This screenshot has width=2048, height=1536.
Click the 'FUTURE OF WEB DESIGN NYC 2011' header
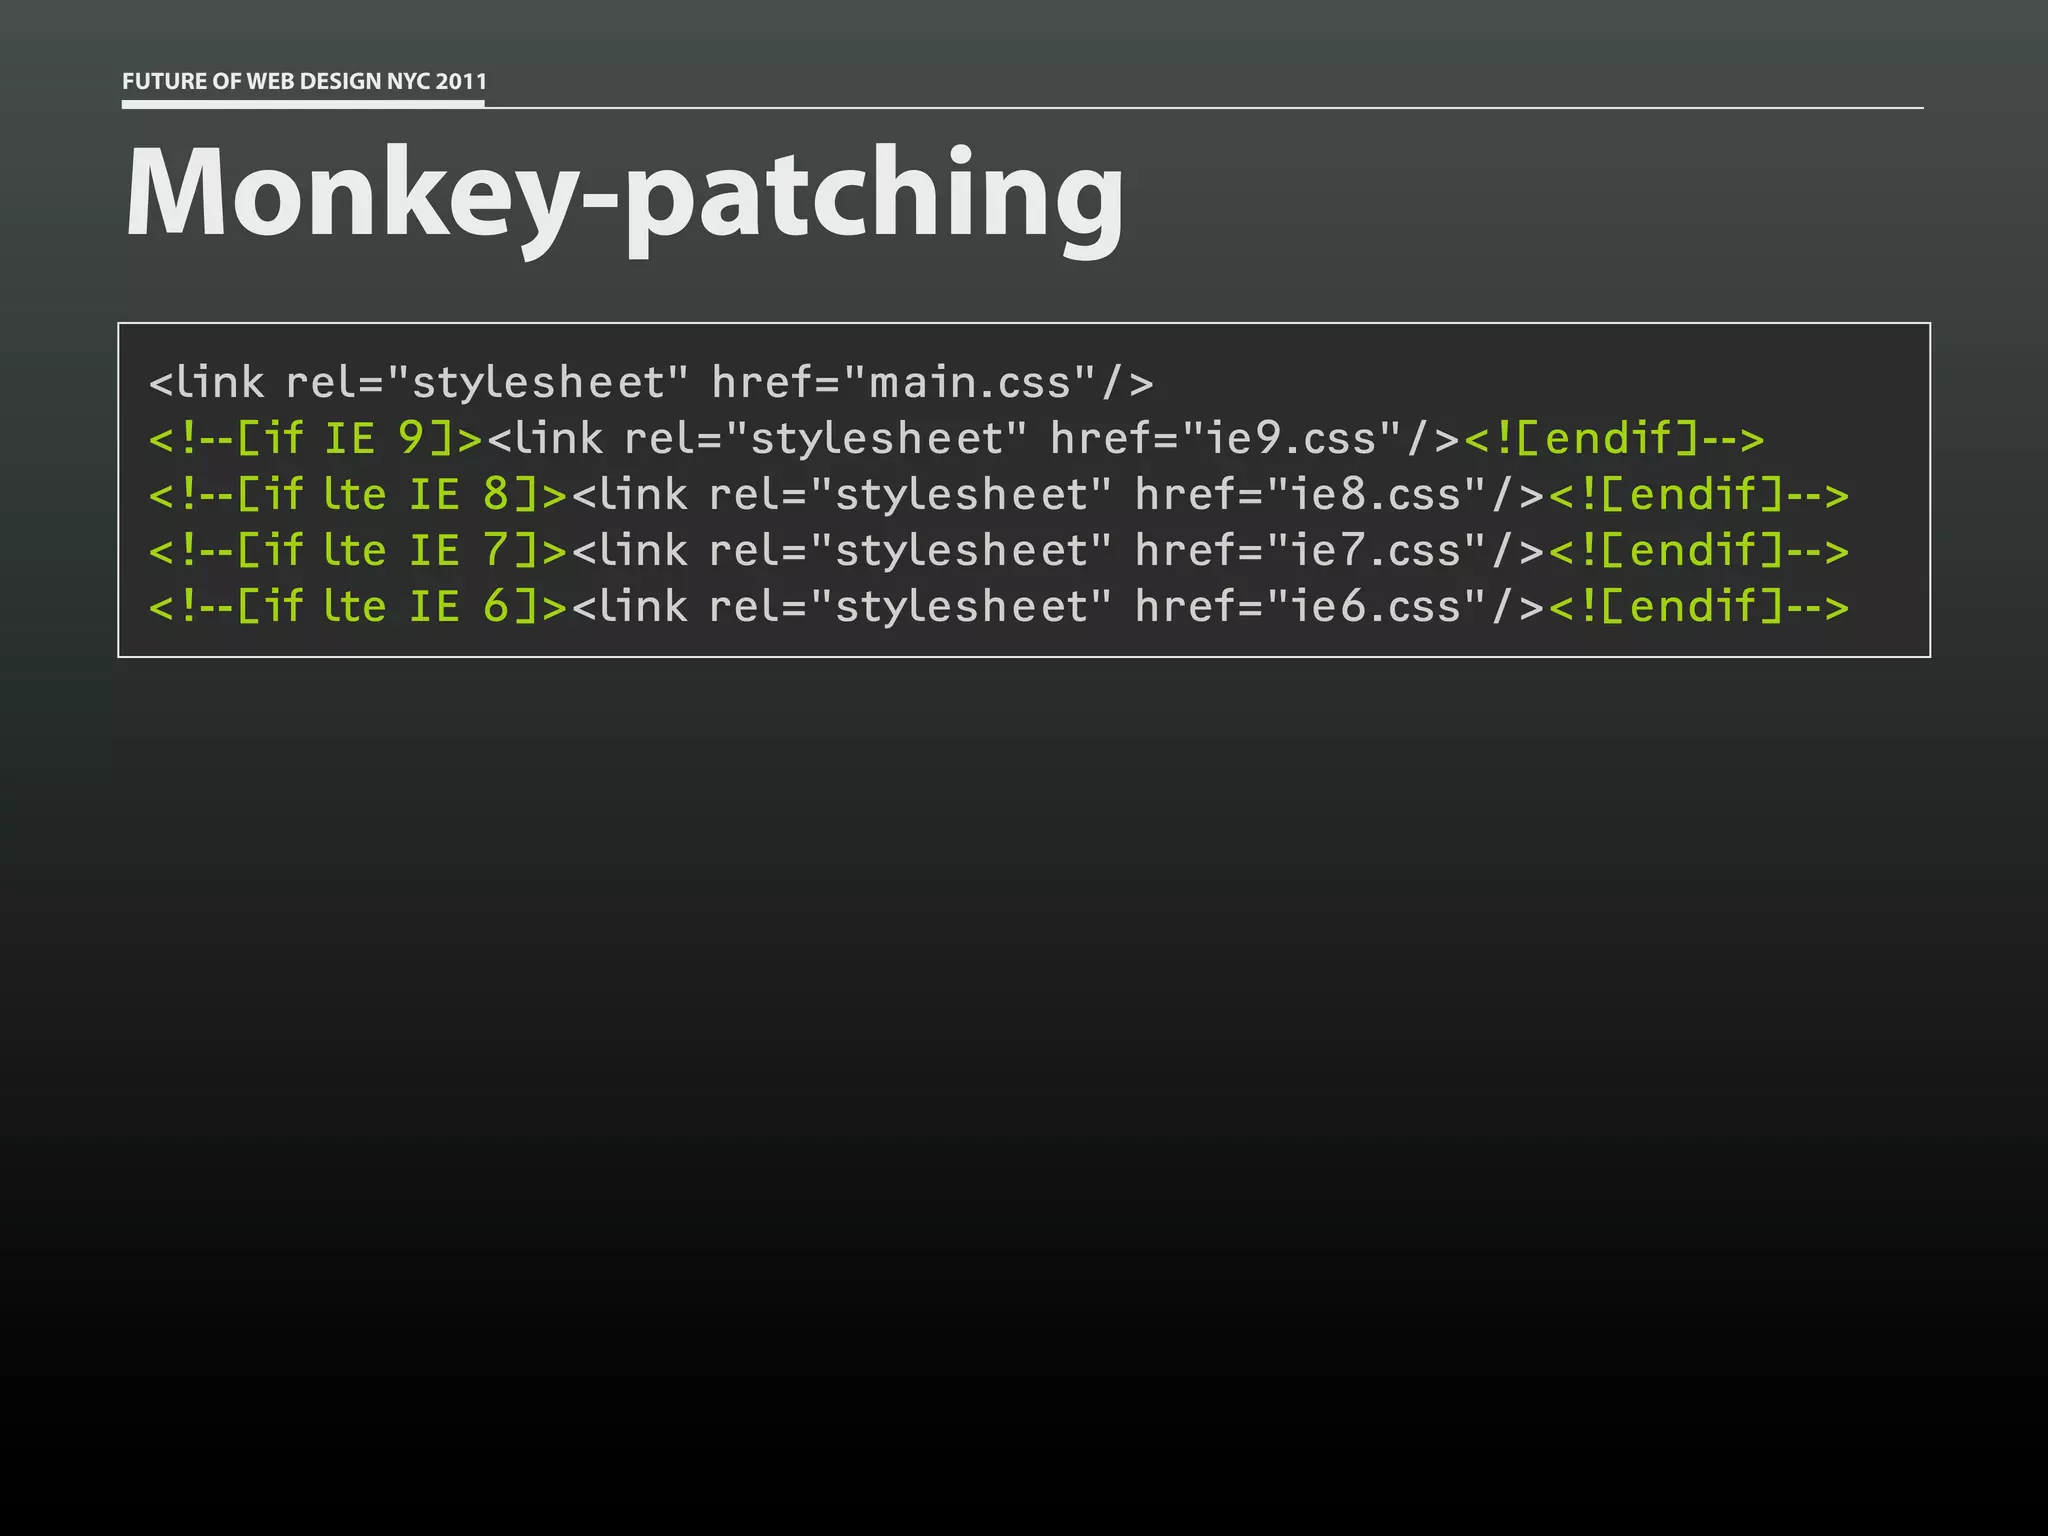coord(304,81)
